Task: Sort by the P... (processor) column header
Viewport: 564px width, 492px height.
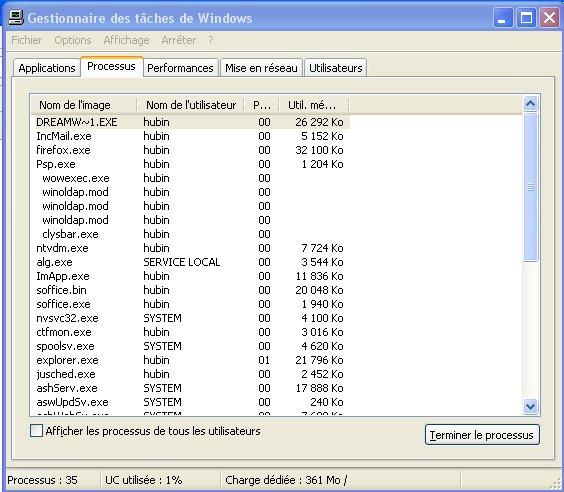Action: pos(262,105)
